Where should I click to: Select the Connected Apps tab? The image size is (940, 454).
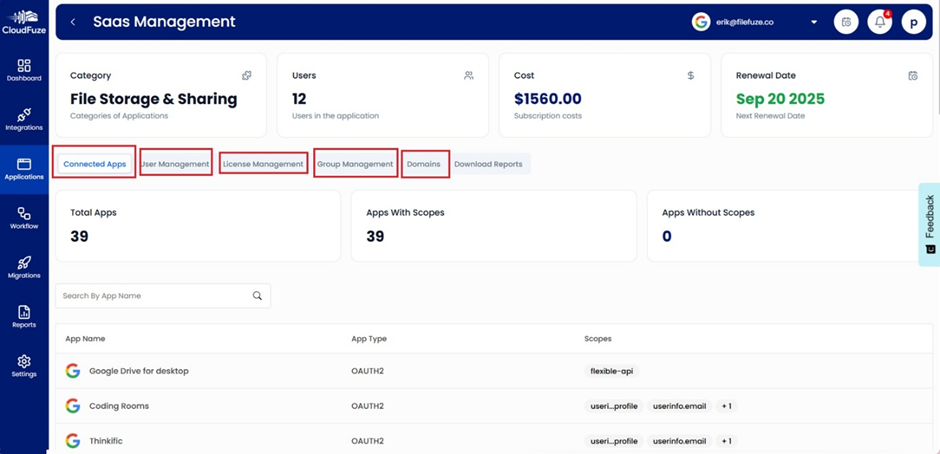coord(95,164)
